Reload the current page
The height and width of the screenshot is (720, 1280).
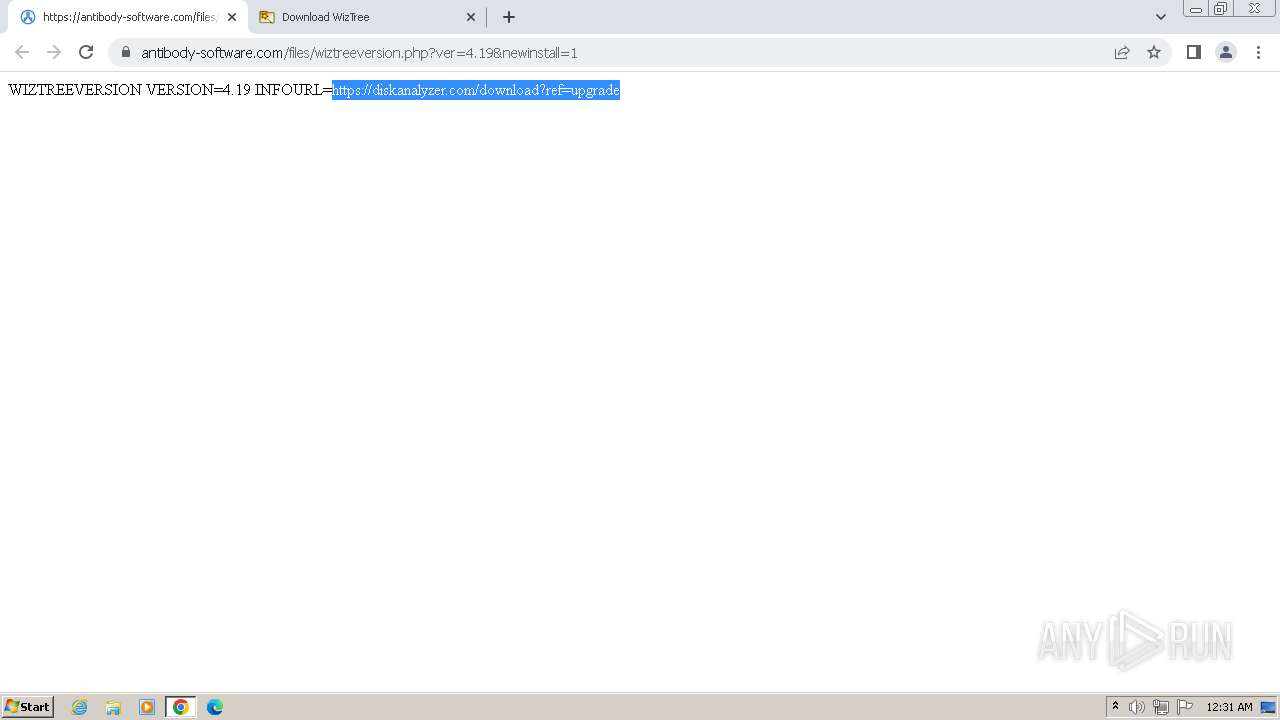coord(86,52)
